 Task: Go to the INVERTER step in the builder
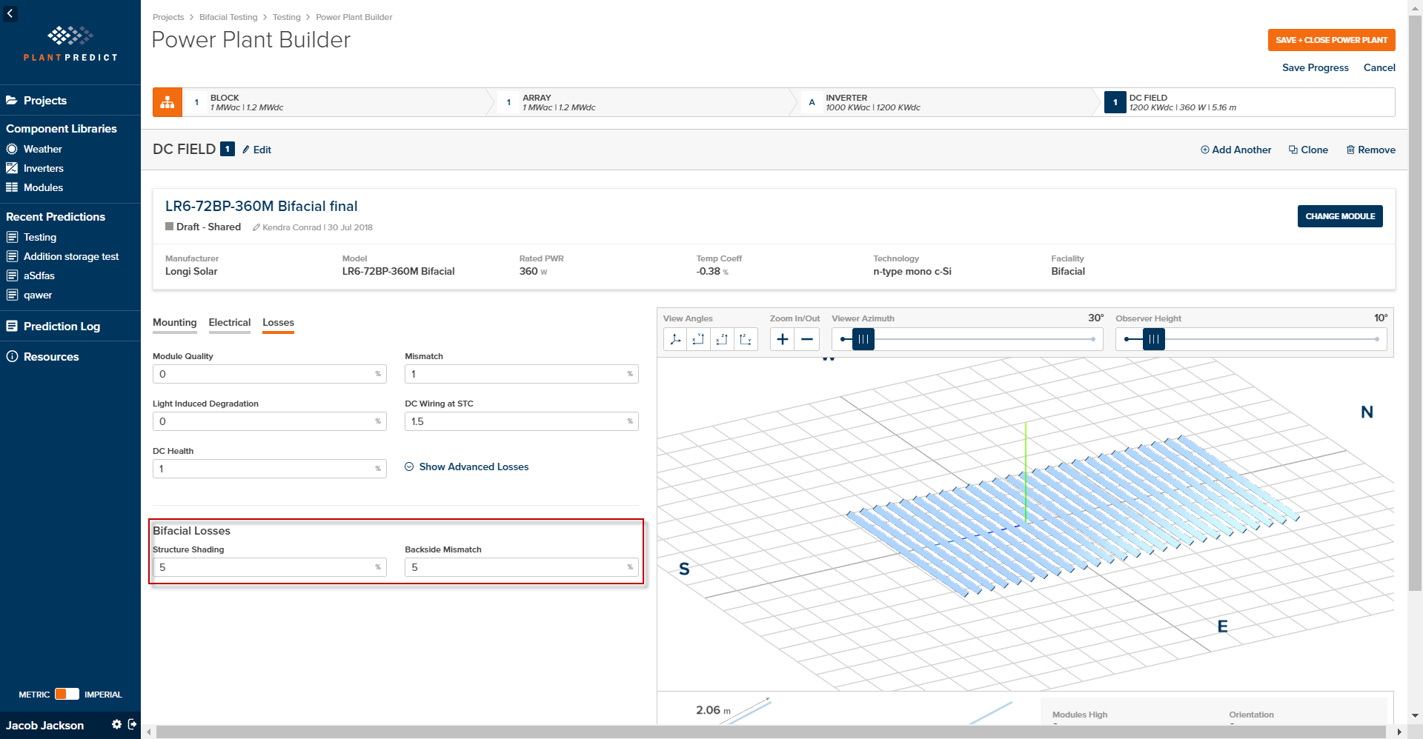click(948, 102)
